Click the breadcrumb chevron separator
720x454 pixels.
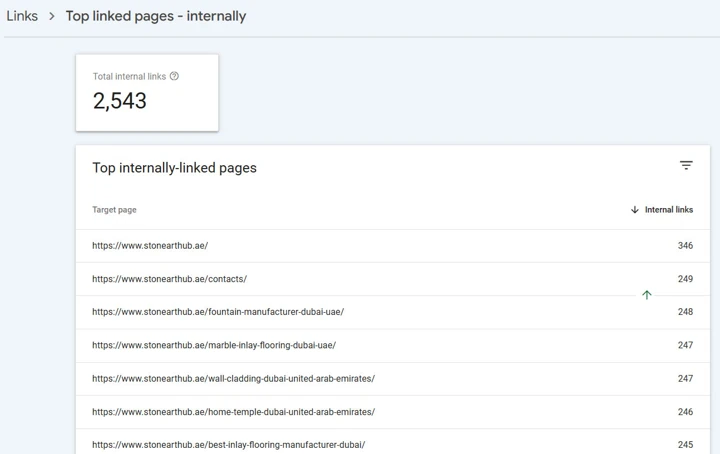[x=51, y=17]
